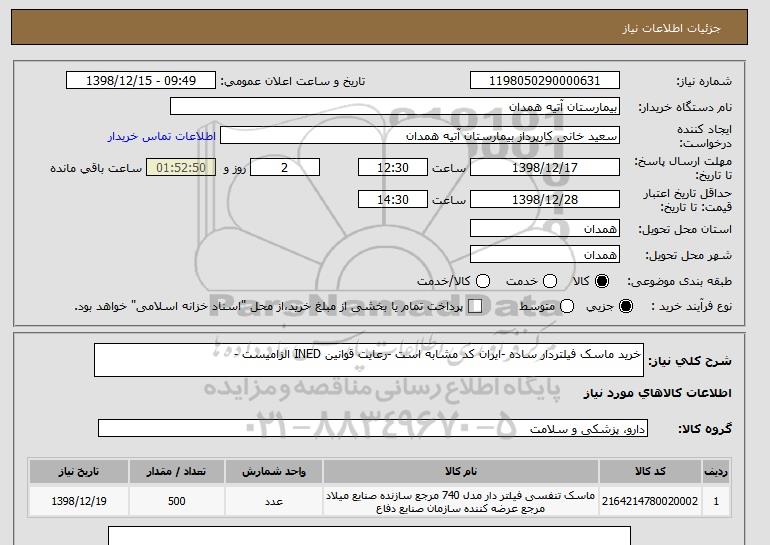Click the response deadline time 12:30
The image size is (770, 545).
point(393,167)
